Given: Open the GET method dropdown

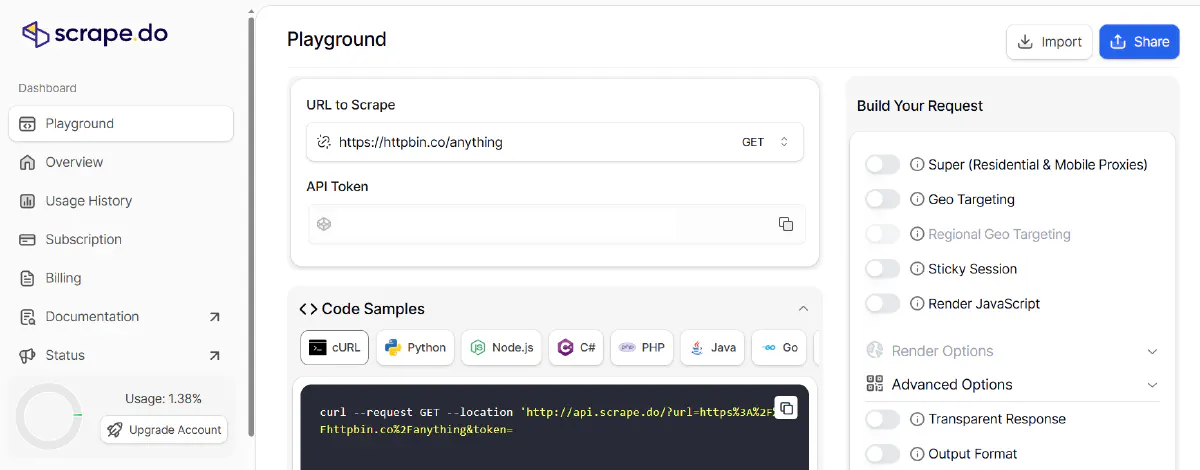Looking at the screenshot, I should click(765, 142).
